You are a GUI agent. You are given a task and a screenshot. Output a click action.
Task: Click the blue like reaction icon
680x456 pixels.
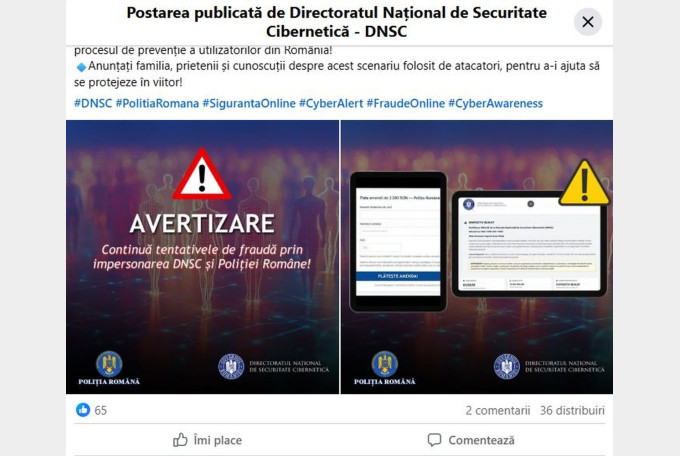[83, 410]
